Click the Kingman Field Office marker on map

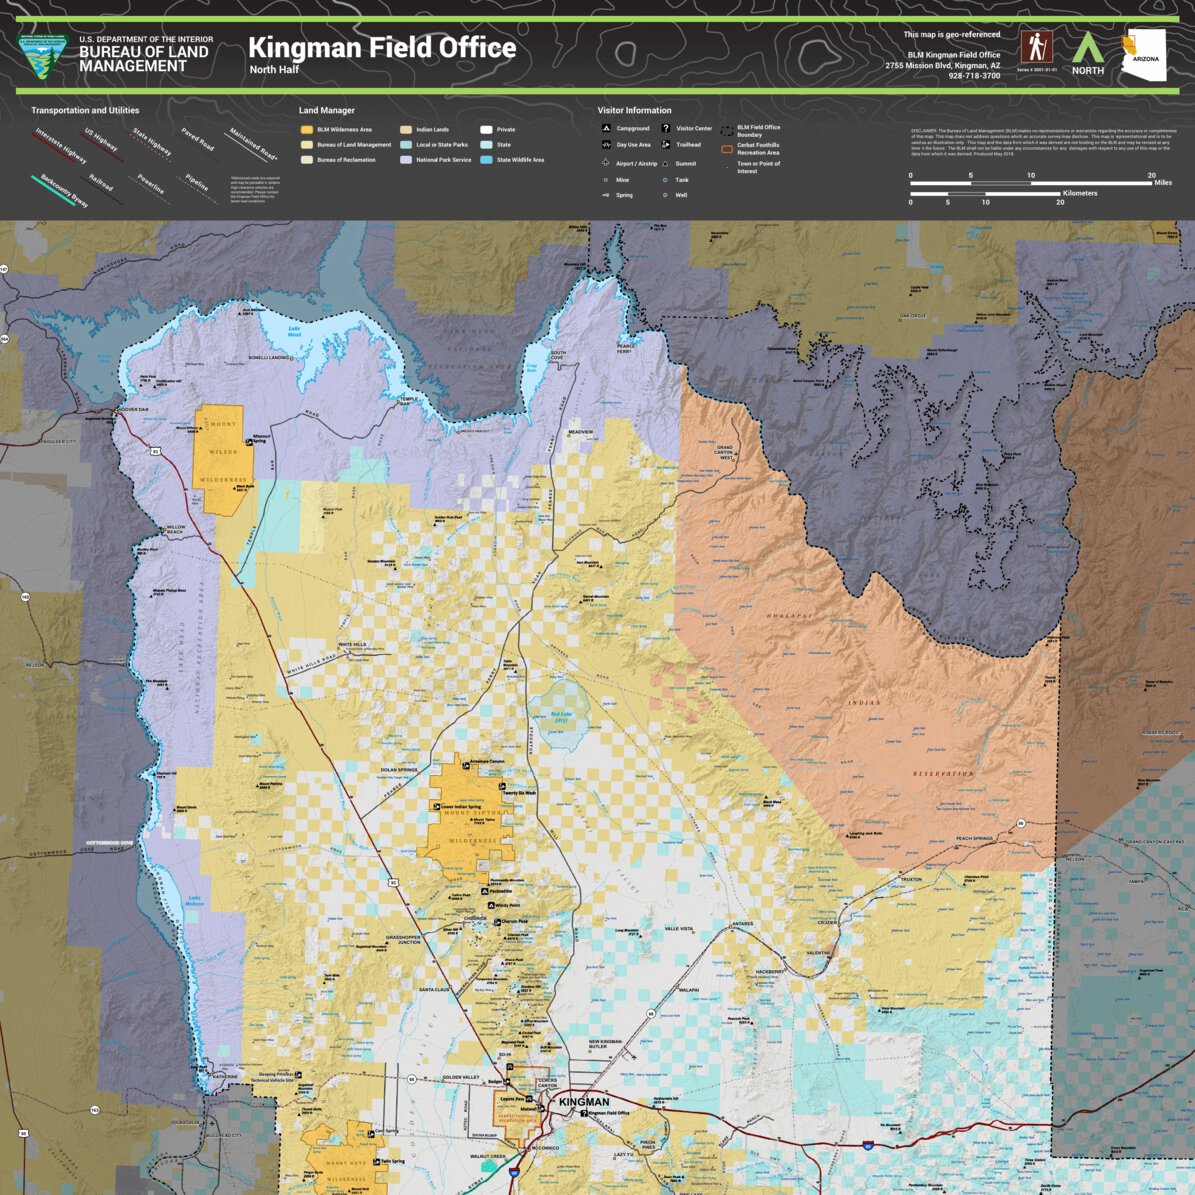[x=584, y=1113]
